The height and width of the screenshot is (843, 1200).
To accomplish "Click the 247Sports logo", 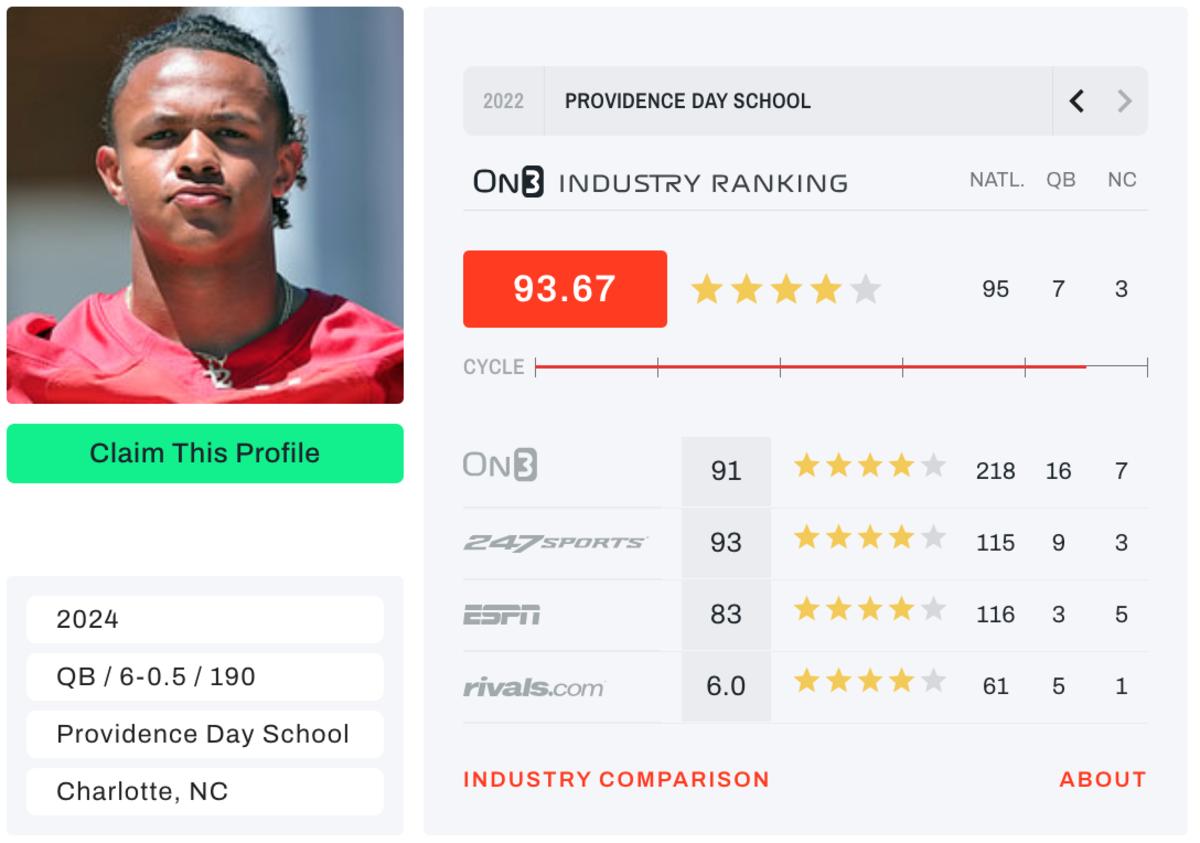I will (x=555, y=542).
